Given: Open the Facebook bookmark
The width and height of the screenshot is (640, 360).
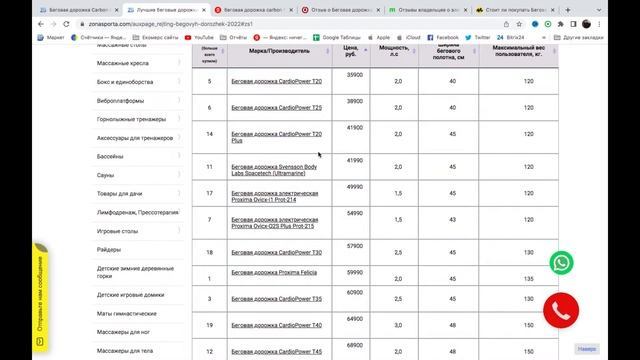Looking at the screenshot, I should point(443,38).
